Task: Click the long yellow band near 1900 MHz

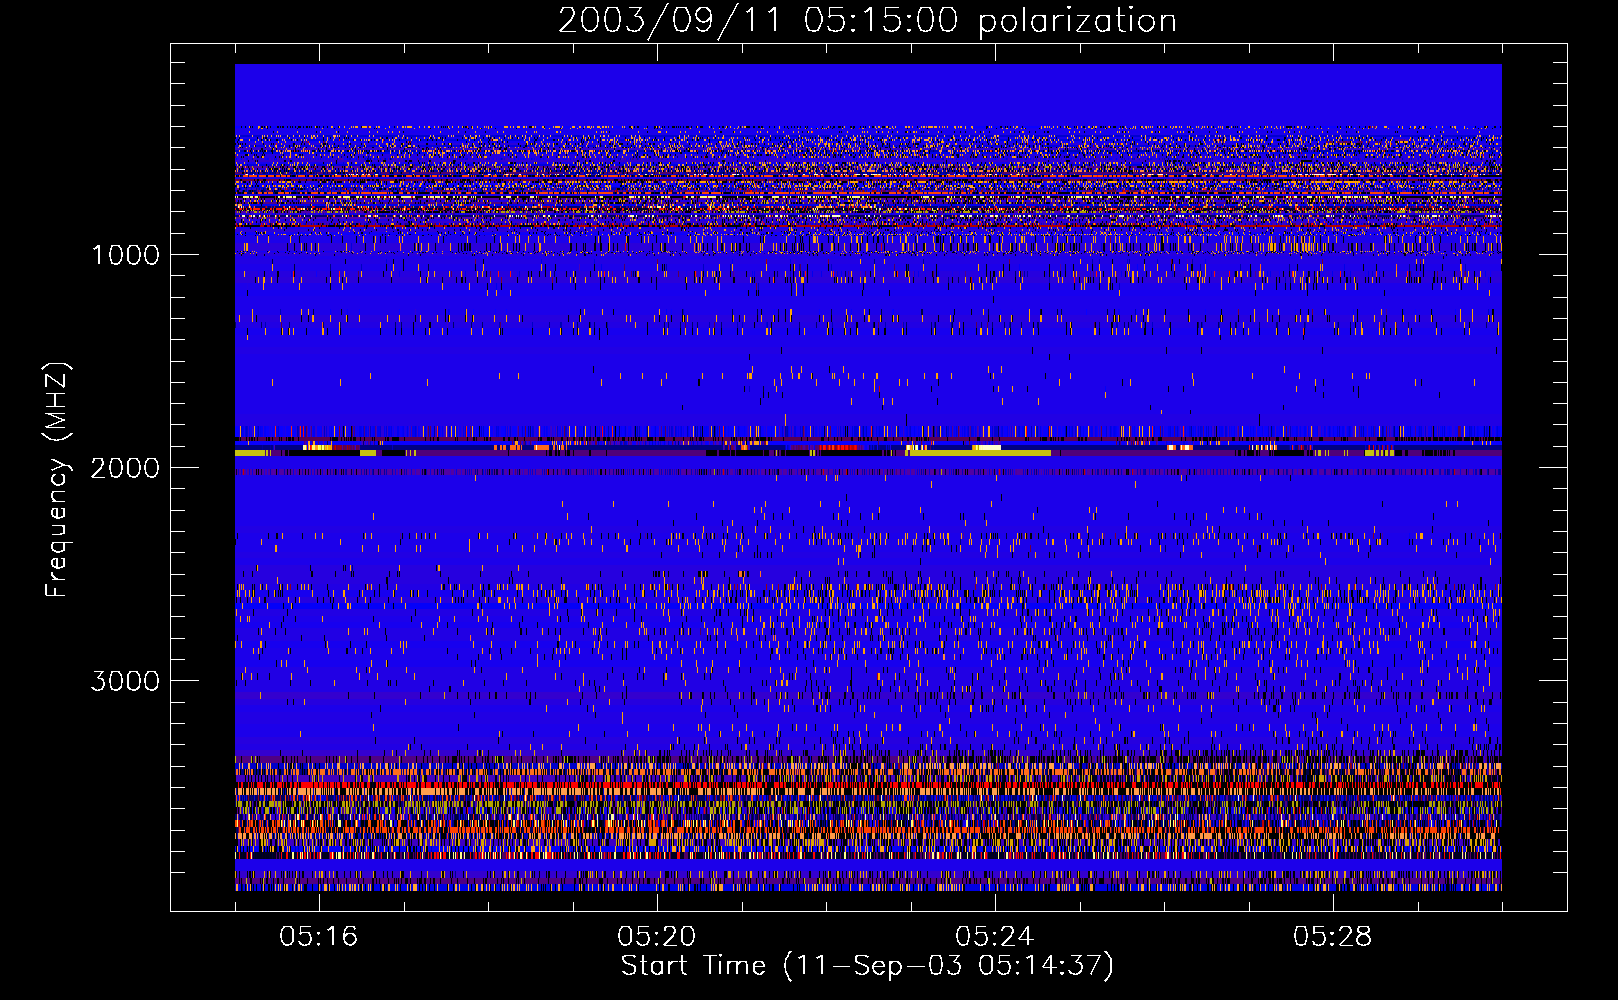Action: (978, 453)
